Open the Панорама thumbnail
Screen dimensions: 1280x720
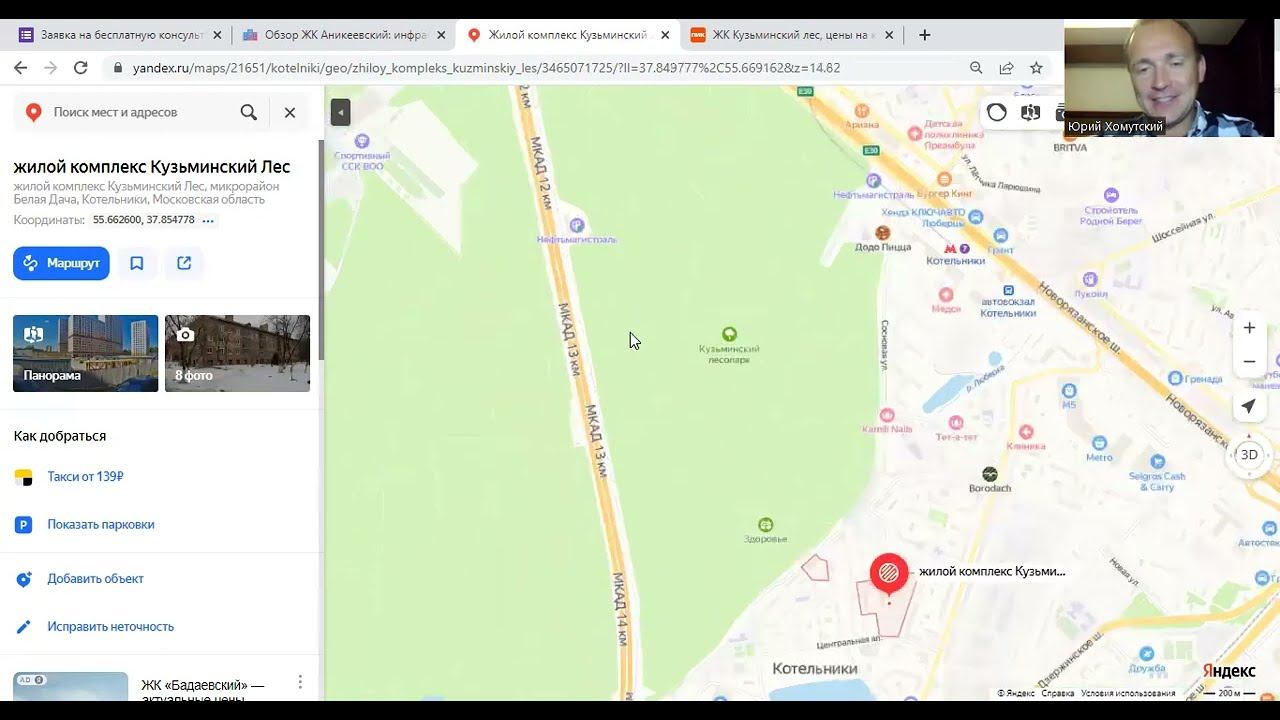pyautogui.click(x=85, y=353)
